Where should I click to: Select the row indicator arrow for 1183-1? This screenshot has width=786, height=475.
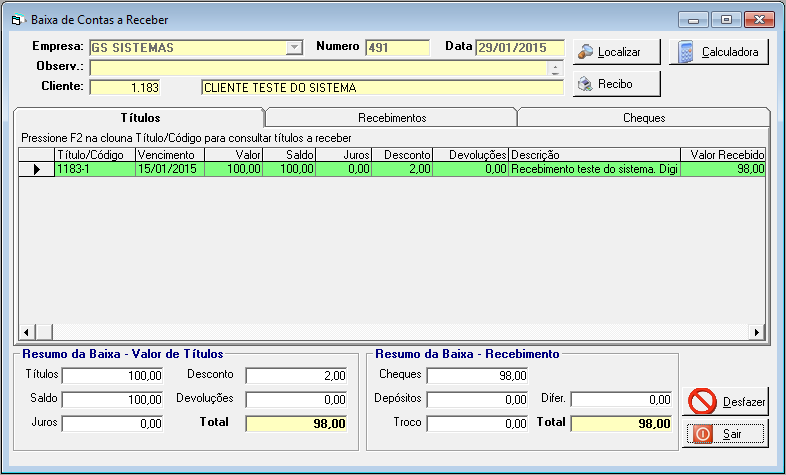37,170
